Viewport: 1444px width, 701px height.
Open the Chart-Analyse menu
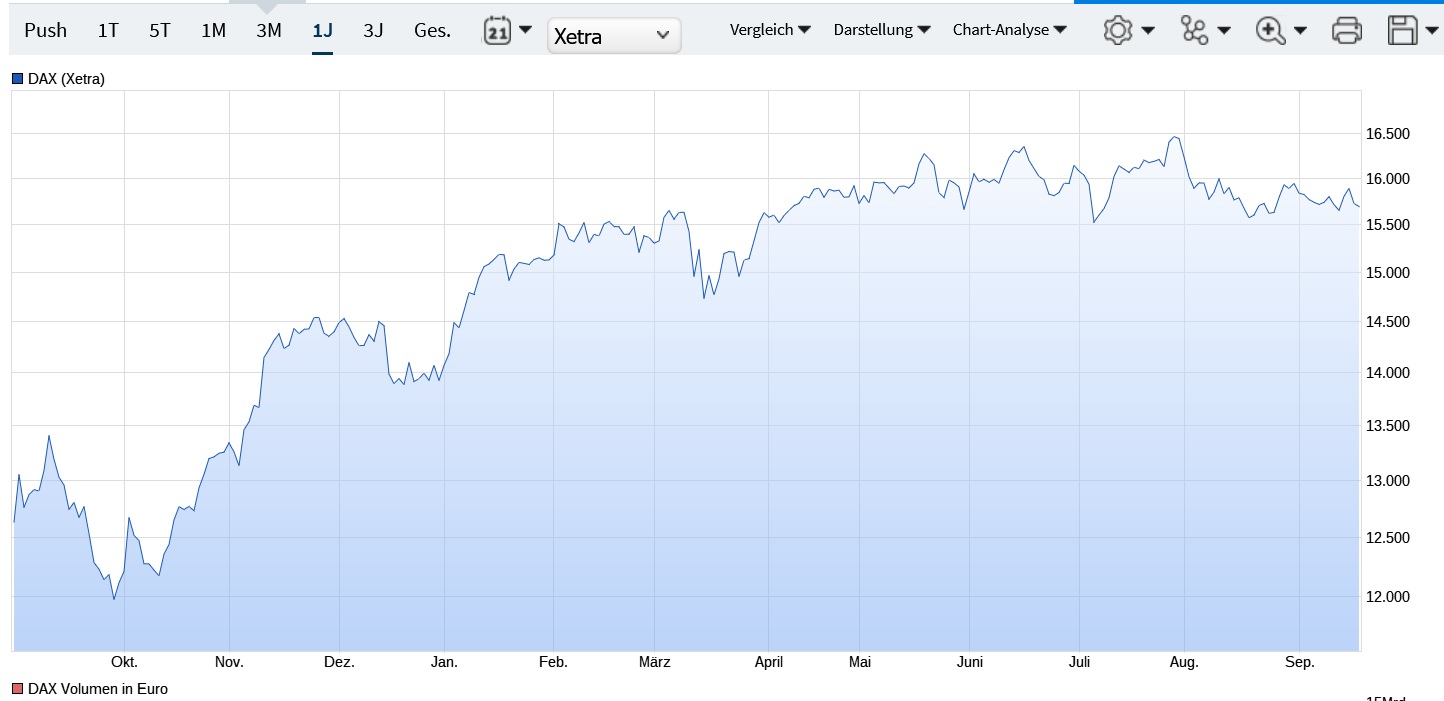1010,30
